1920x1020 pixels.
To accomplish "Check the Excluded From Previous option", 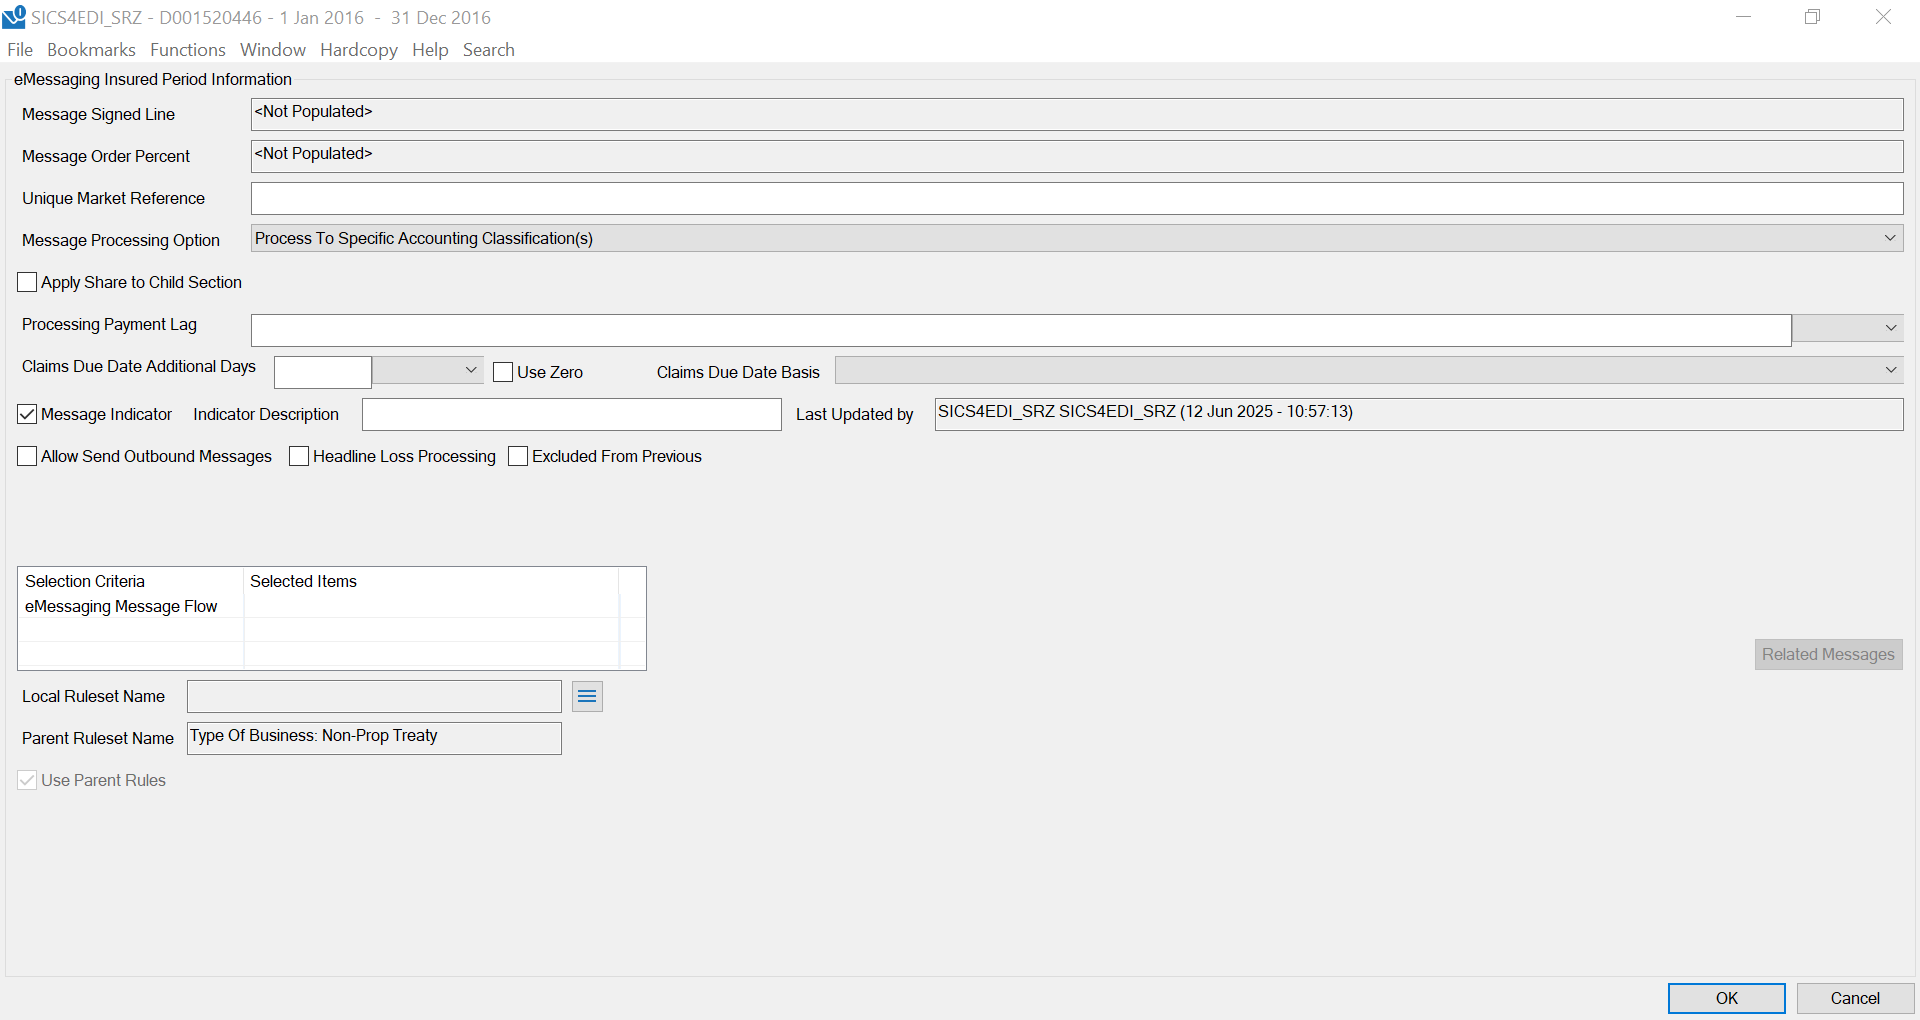I will [518, 456].
